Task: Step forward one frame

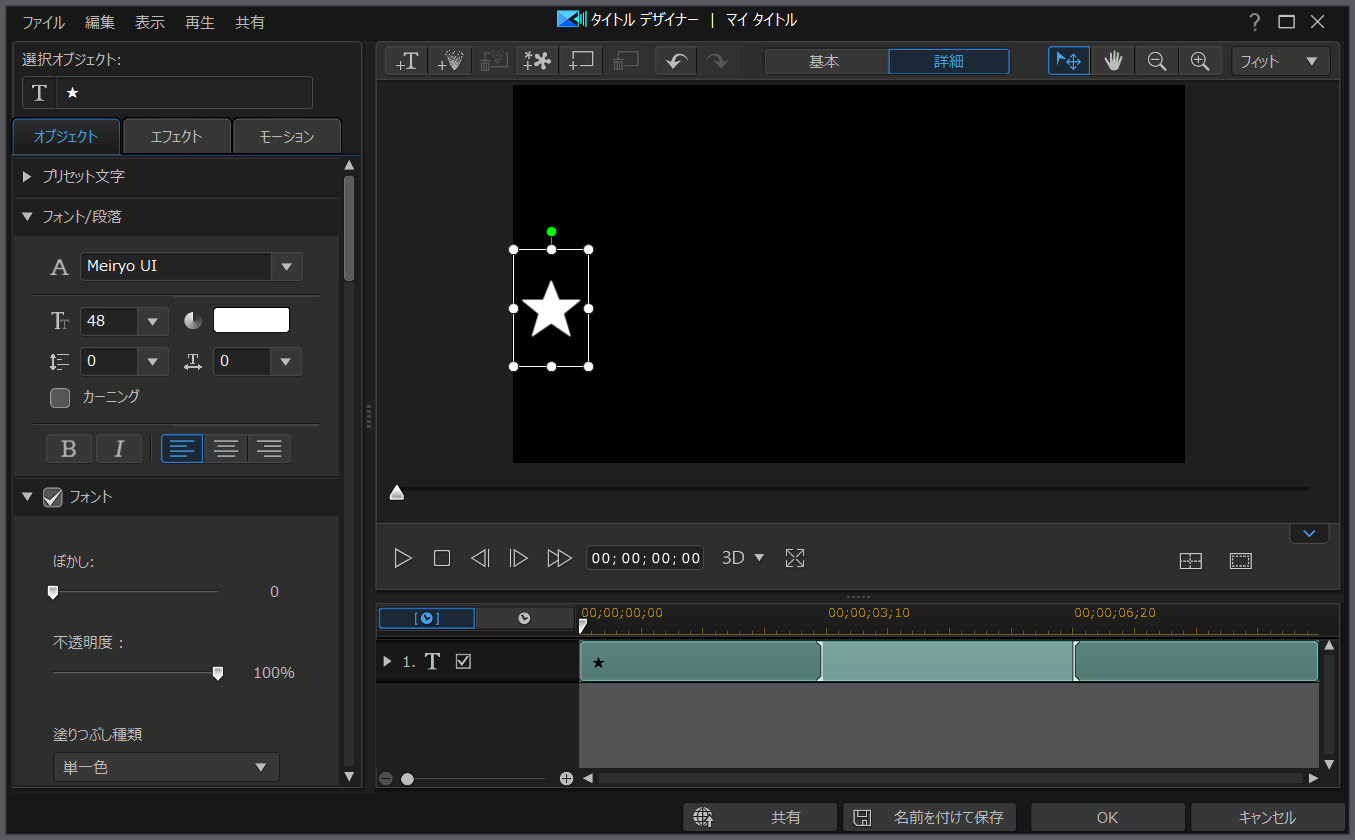Action: pos(518,558)
